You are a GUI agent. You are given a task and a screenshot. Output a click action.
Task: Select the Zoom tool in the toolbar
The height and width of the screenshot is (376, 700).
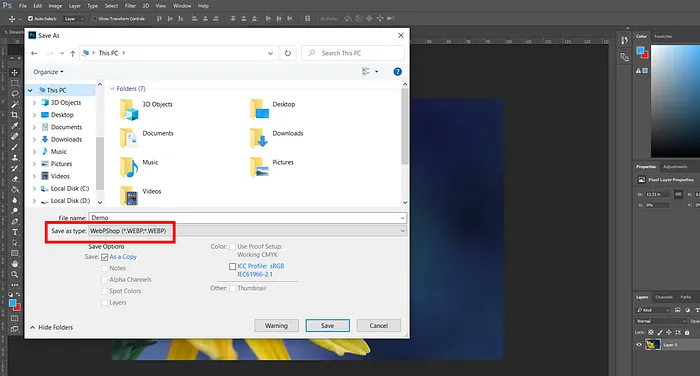[x=14, y=275]
